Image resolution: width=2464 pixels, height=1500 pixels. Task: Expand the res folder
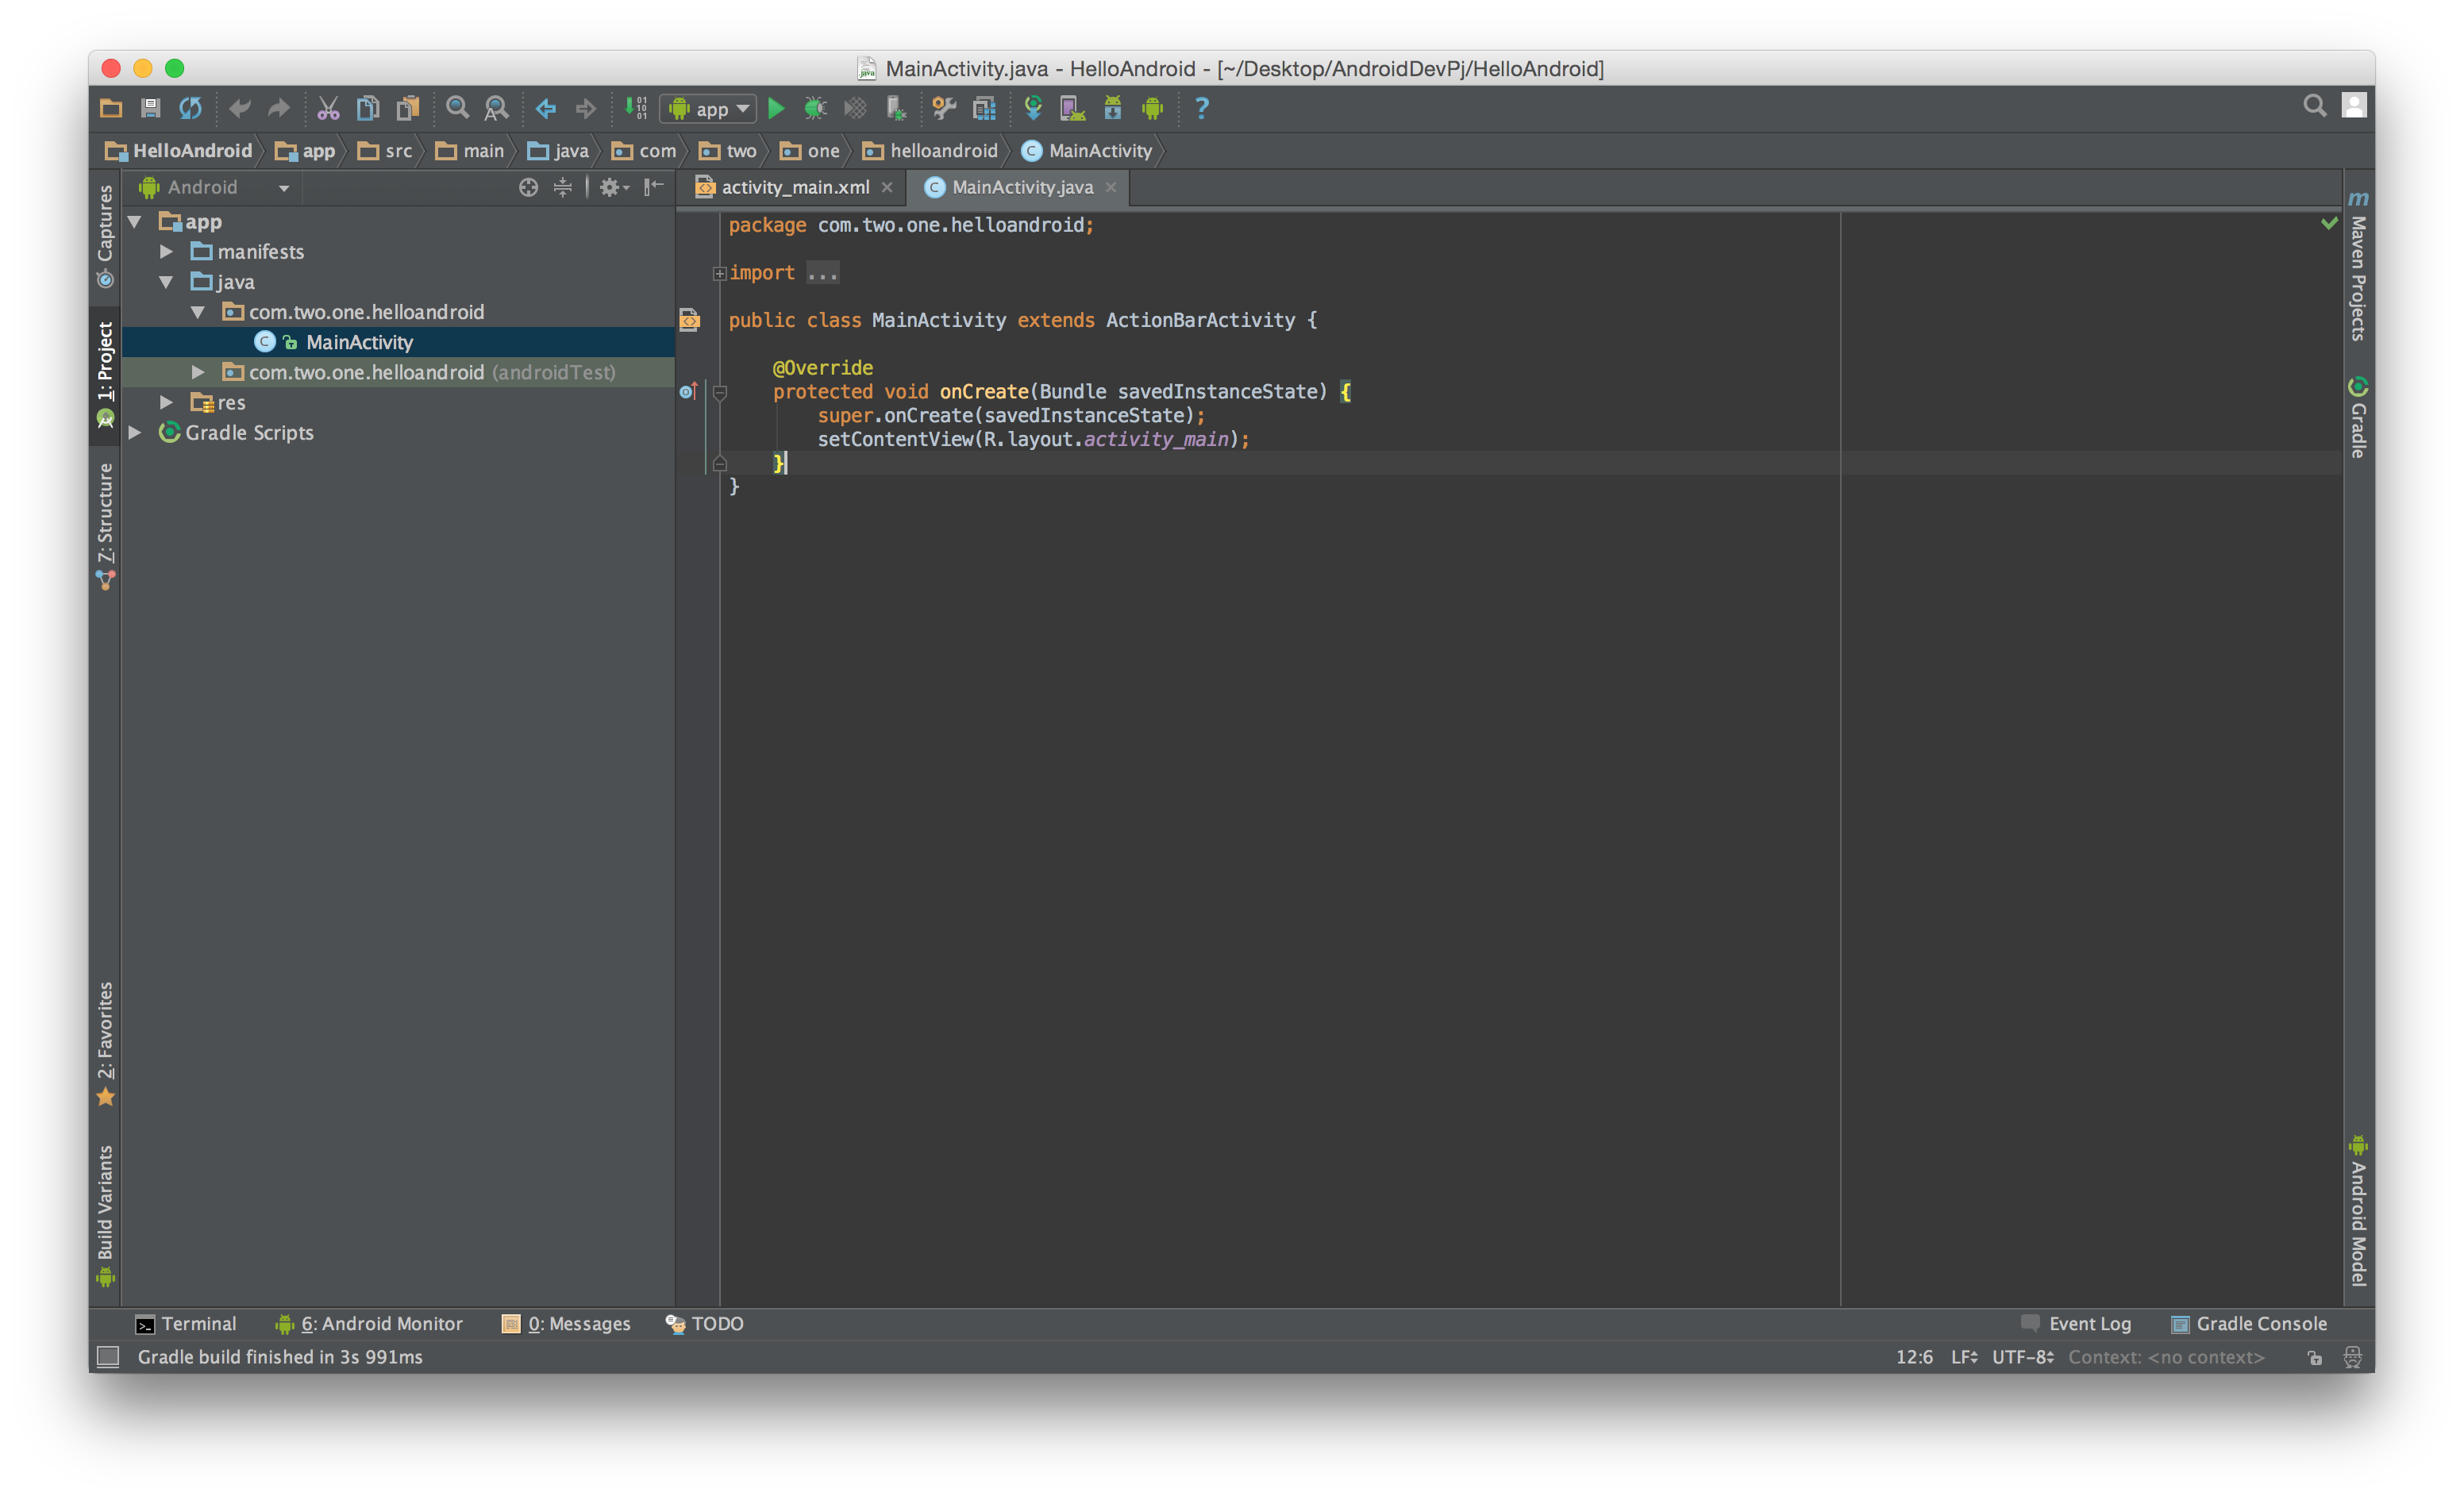(167, 402)
